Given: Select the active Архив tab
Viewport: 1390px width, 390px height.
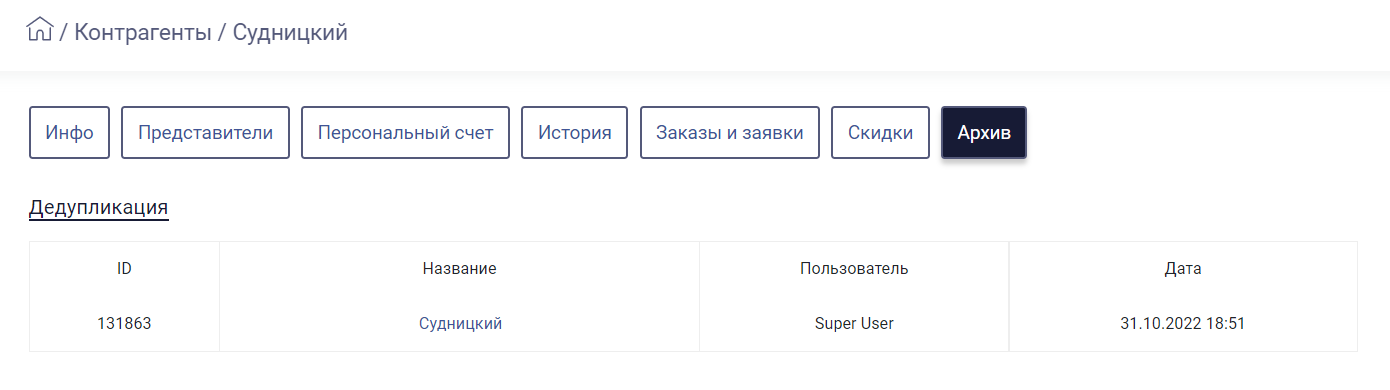Looking at the screenshot, I should point(984,132).
